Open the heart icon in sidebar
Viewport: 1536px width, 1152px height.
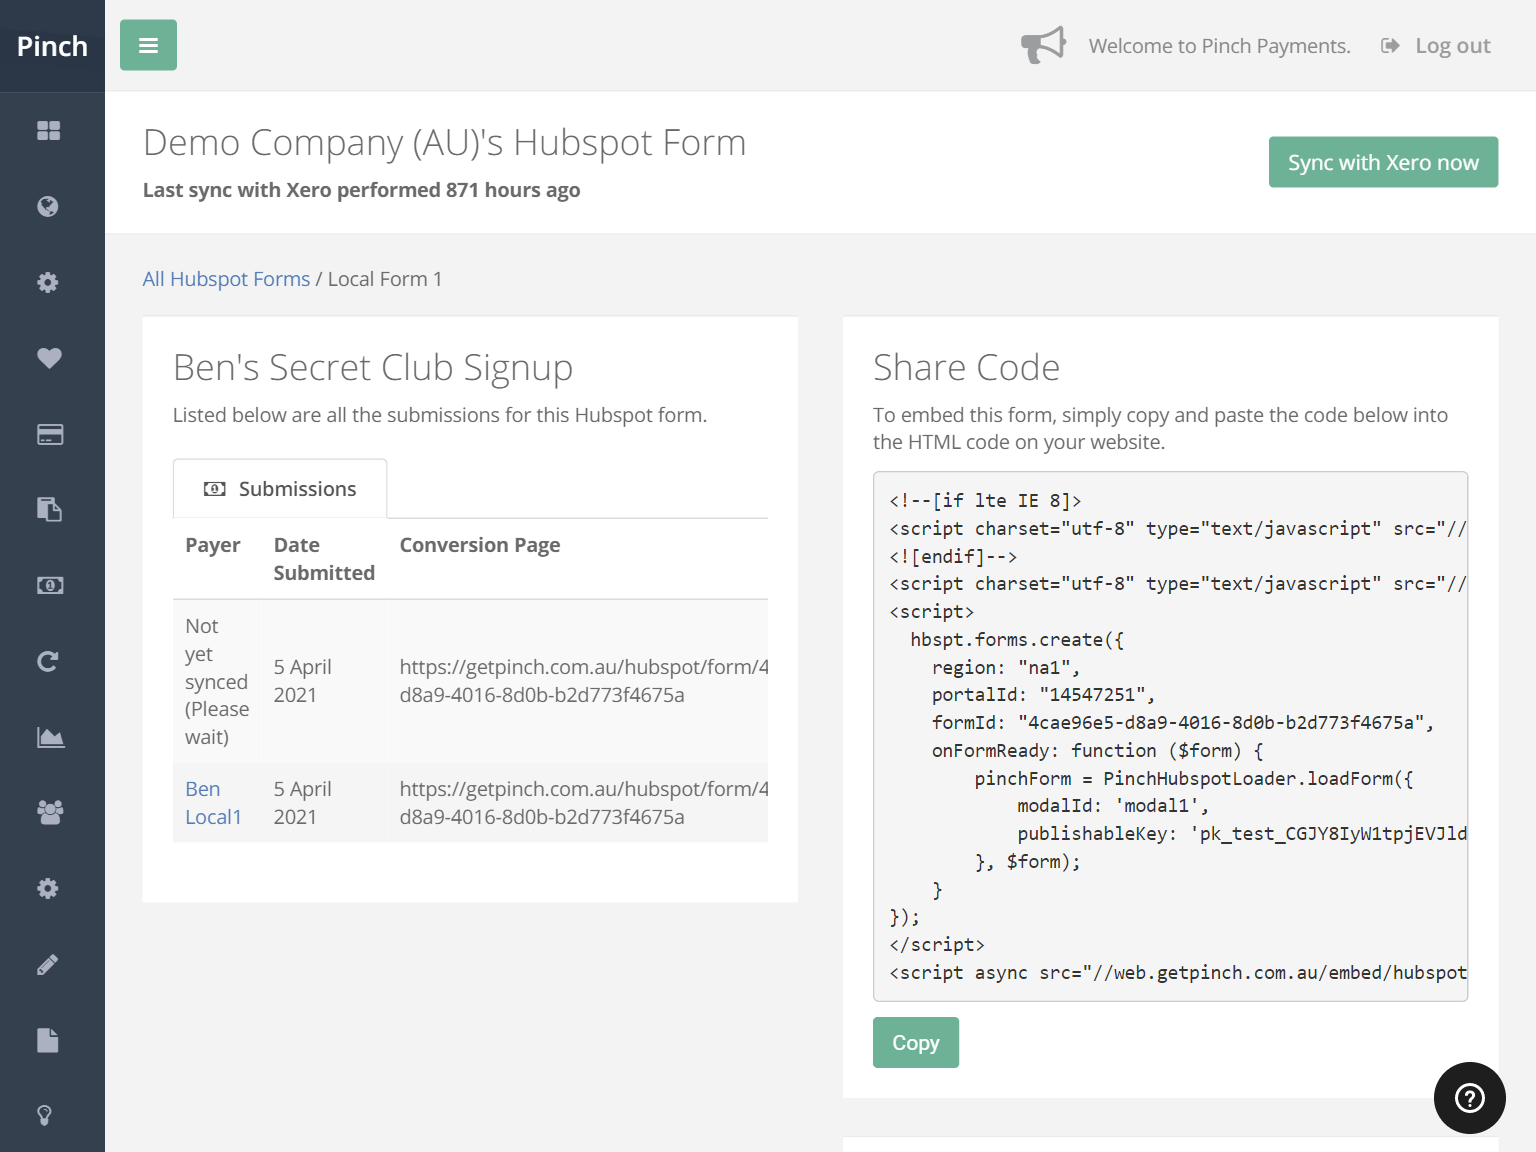[49, 358]
